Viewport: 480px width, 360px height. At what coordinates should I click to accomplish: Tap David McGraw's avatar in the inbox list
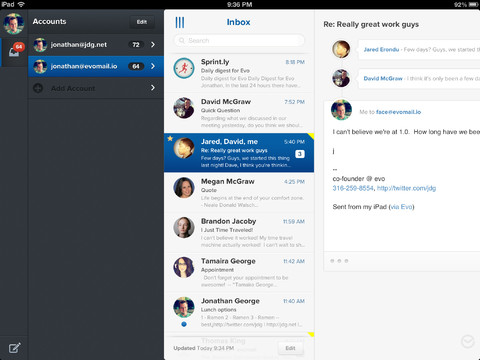pyautogui.click(x=184, y=108)
